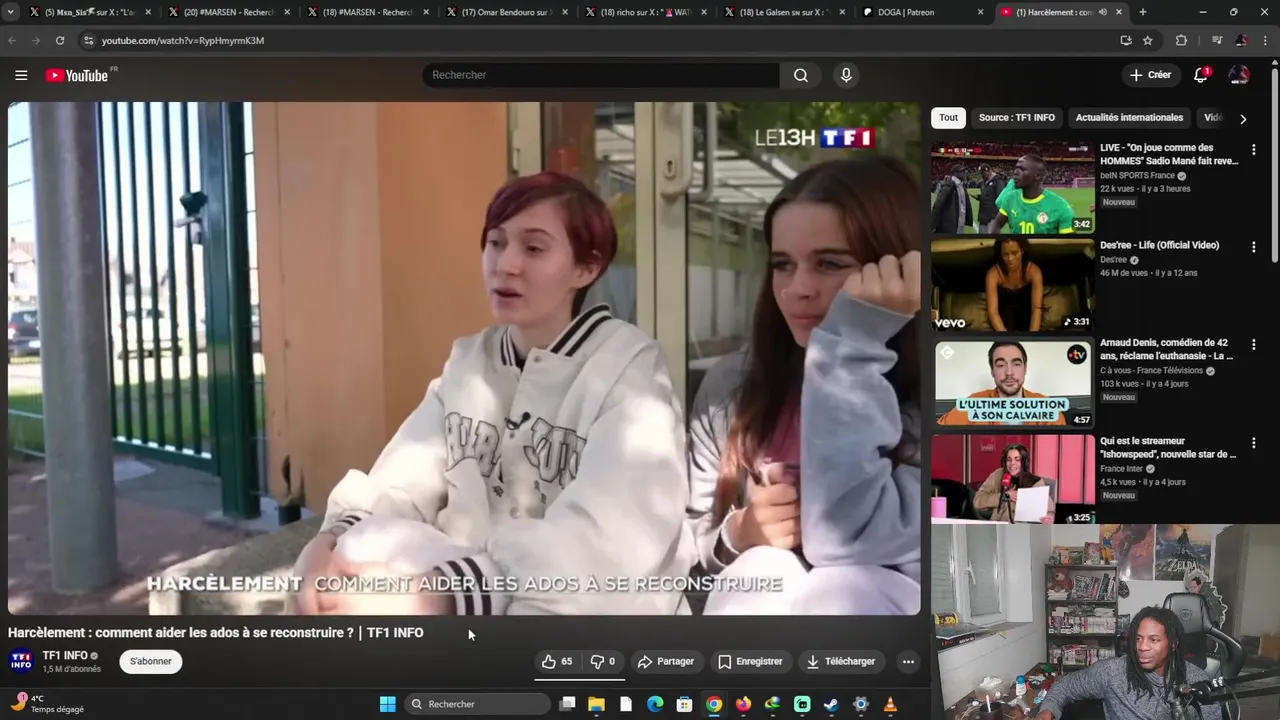
Task: Open options for Des'ree Life video
Action: (x=1253, y=246)
